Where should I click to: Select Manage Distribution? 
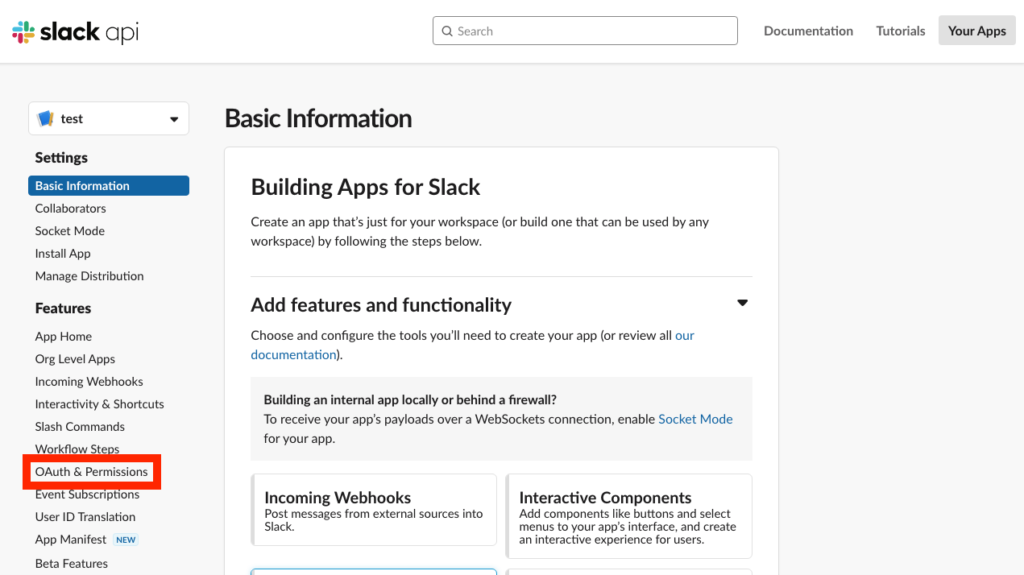pyautogui.click(x=89, y=276)
